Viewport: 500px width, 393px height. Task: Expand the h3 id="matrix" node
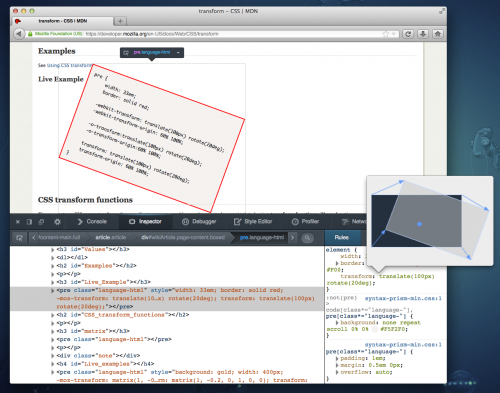[52, 331]
